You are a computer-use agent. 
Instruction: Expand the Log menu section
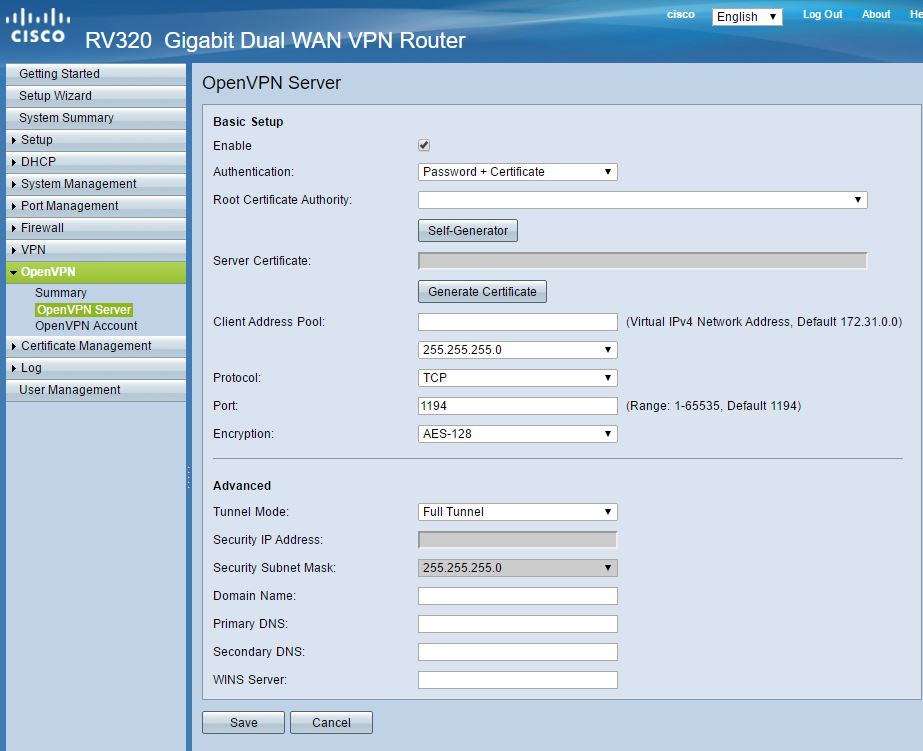click(96, 368)
